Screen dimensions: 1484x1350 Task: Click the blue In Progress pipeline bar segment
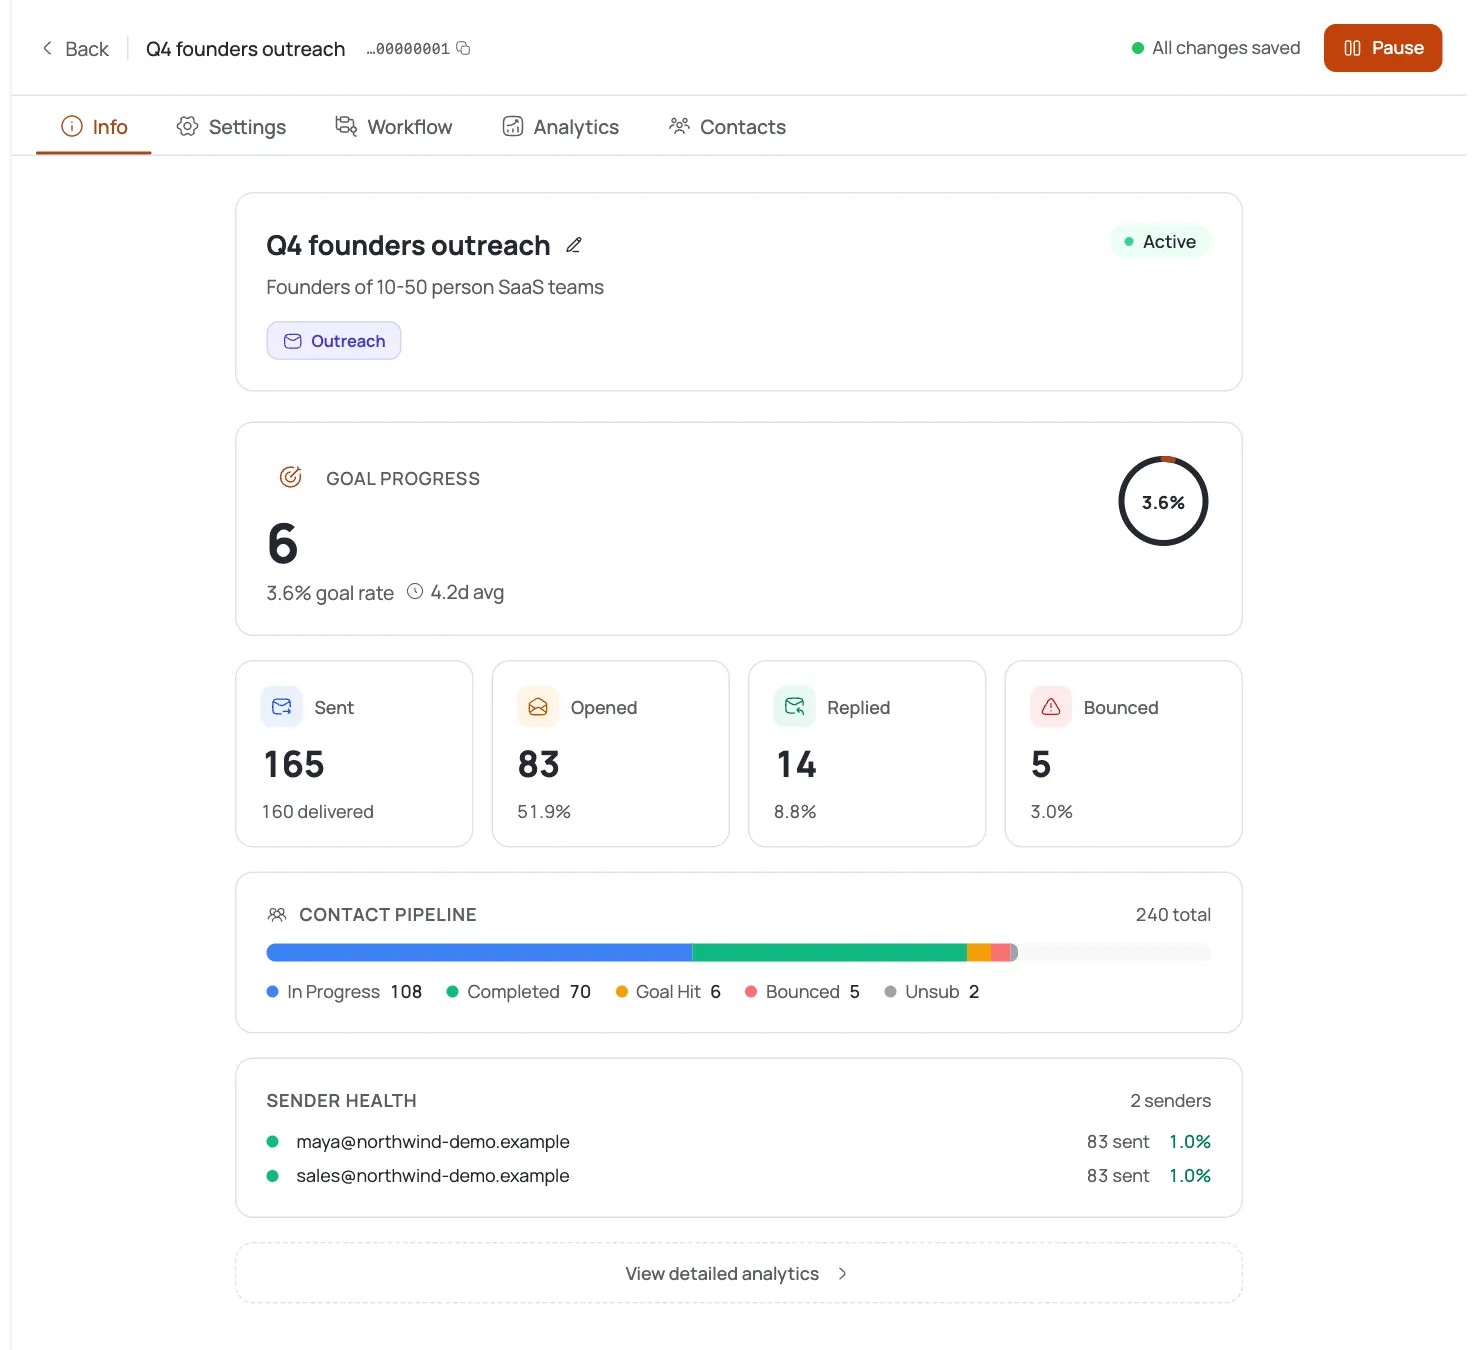pyautogui.click(x=479, y=952)
